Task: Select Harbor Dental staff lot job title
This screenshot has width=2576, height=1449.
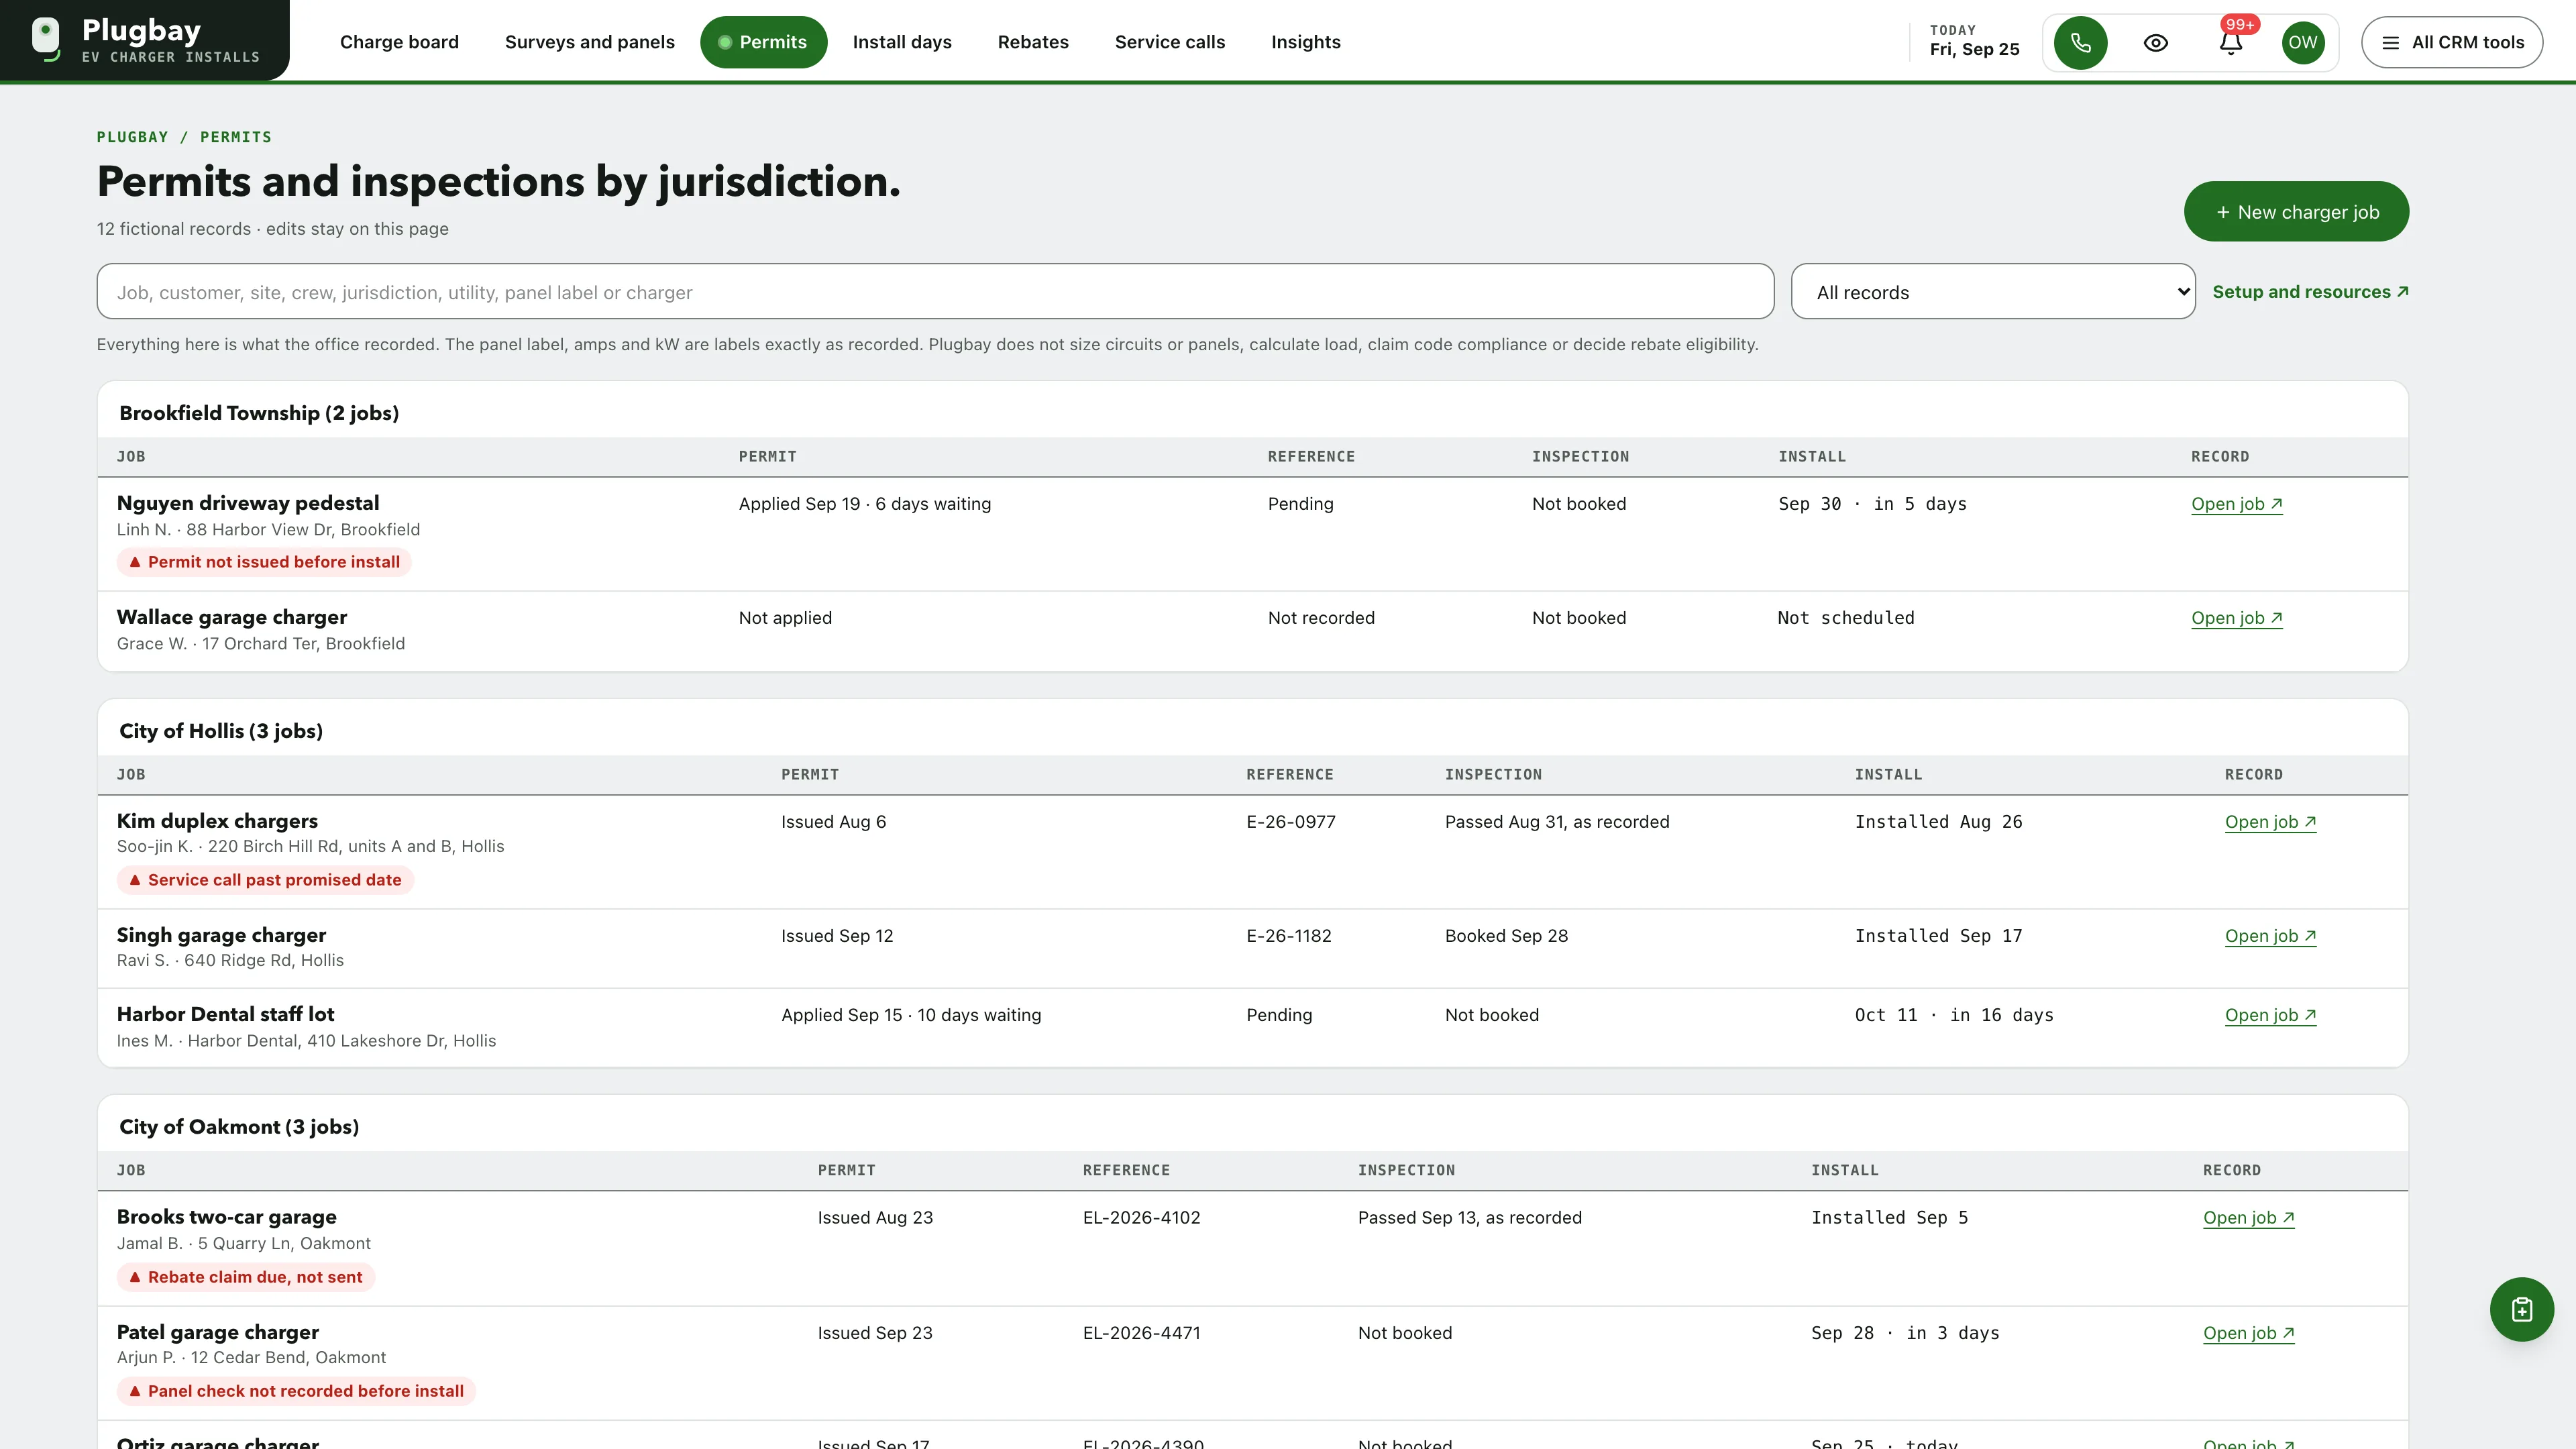Action: (x=225, y=1014)
